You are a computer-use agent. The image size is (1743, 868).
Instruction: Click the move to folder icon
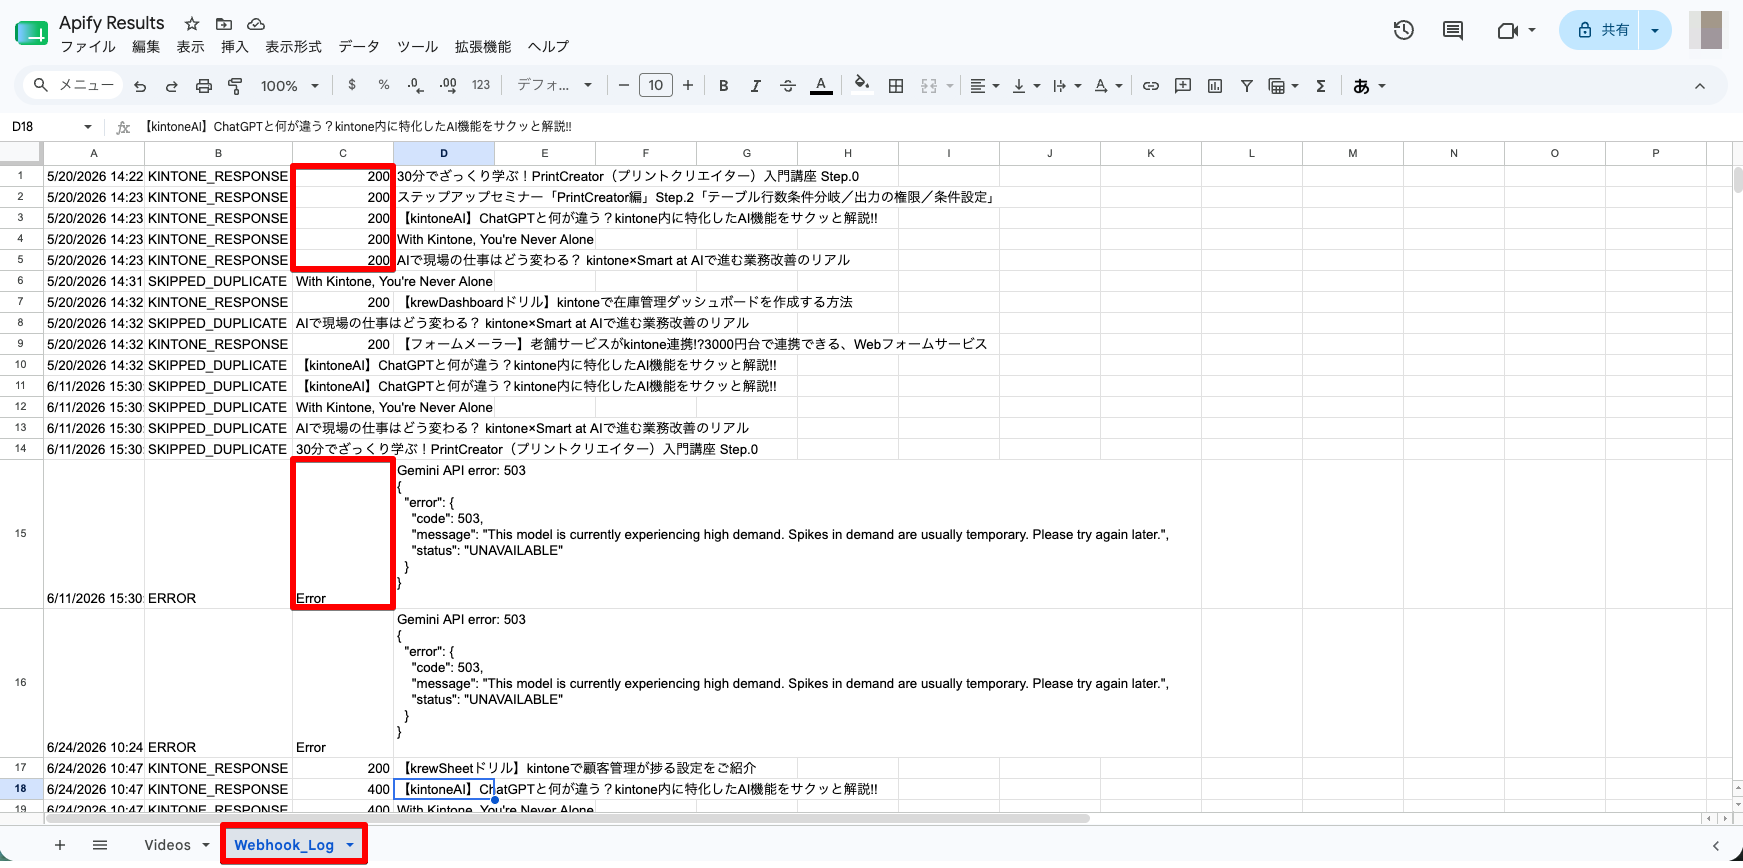224,23
